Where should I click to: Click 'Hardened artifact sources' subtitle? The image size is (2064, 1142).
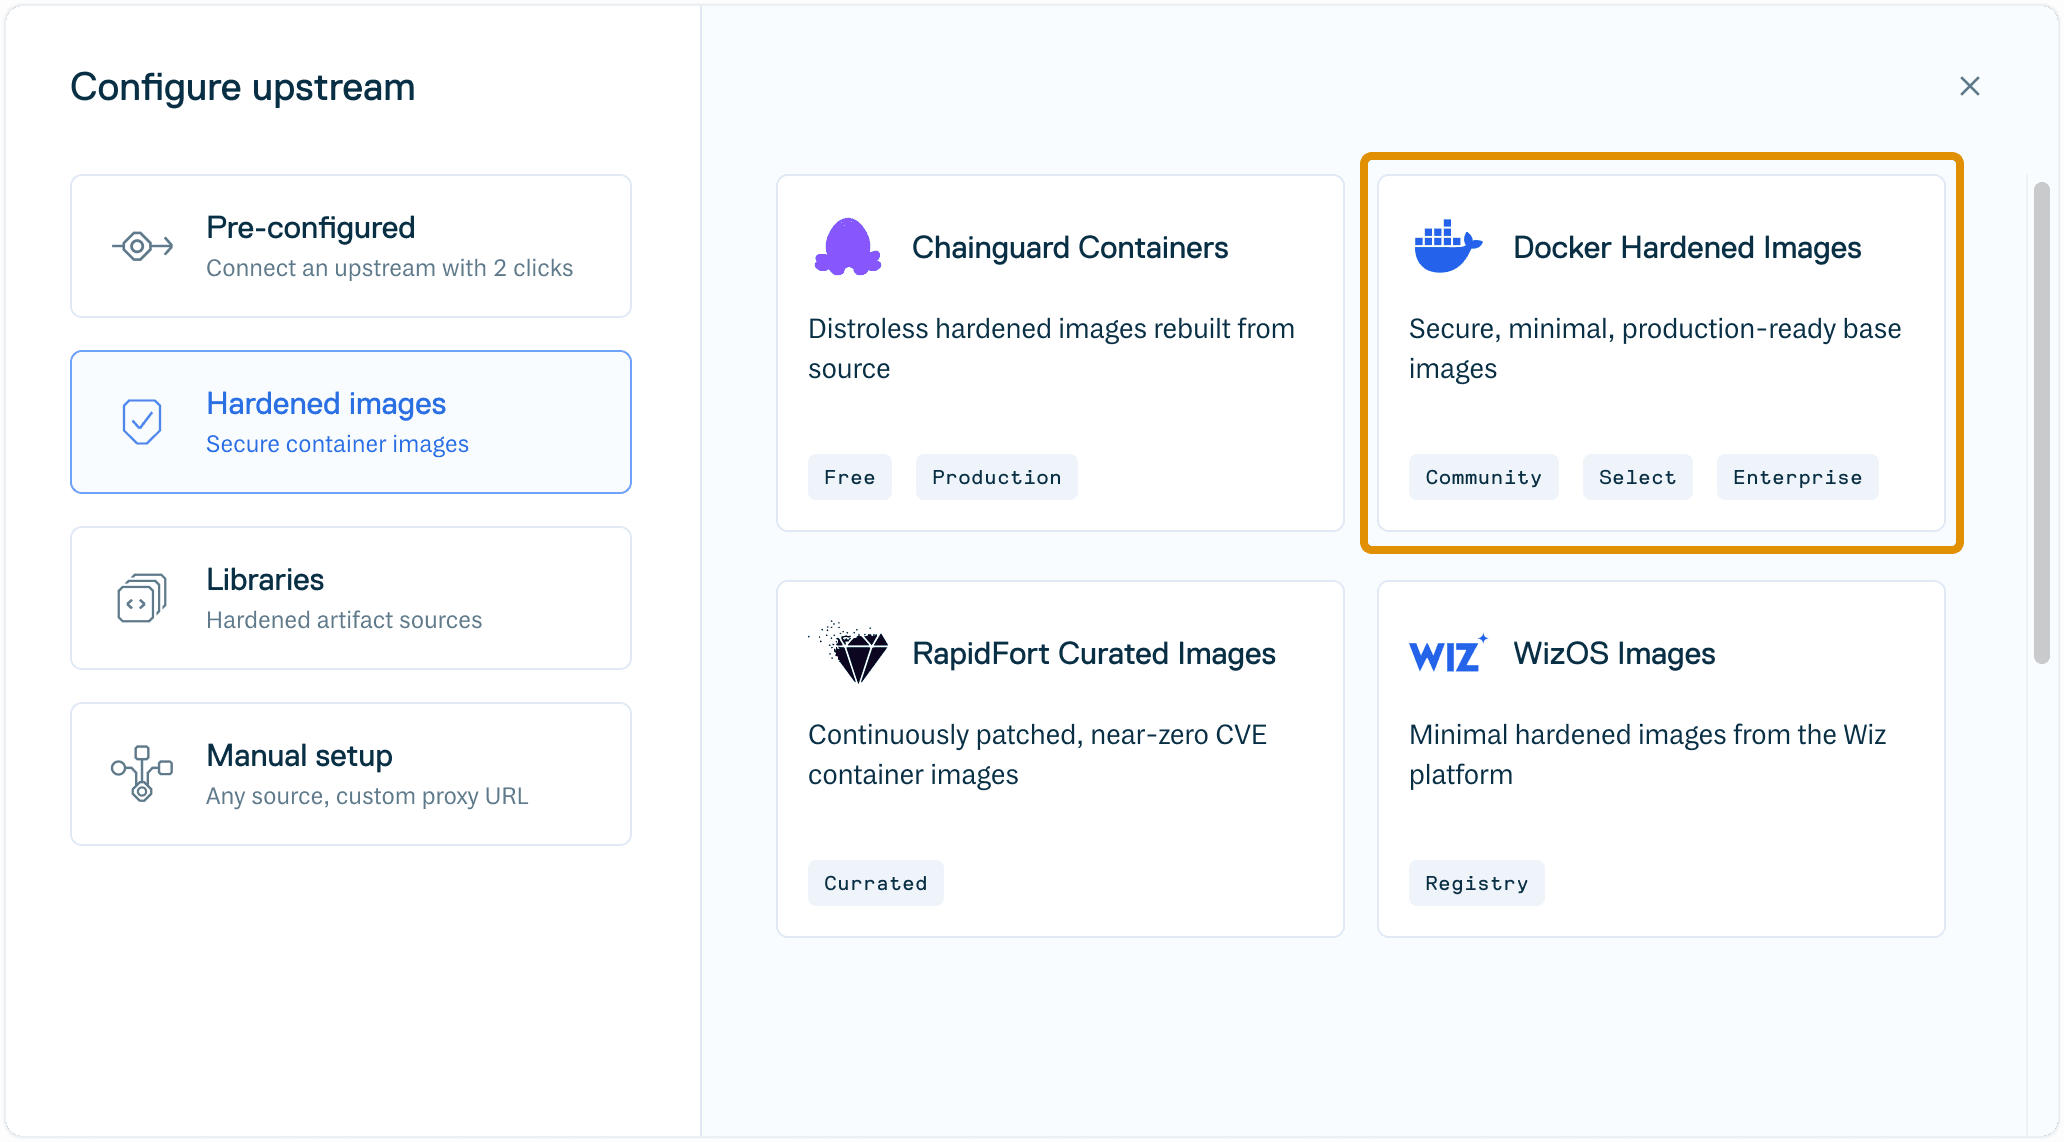(x=344, y=620)
